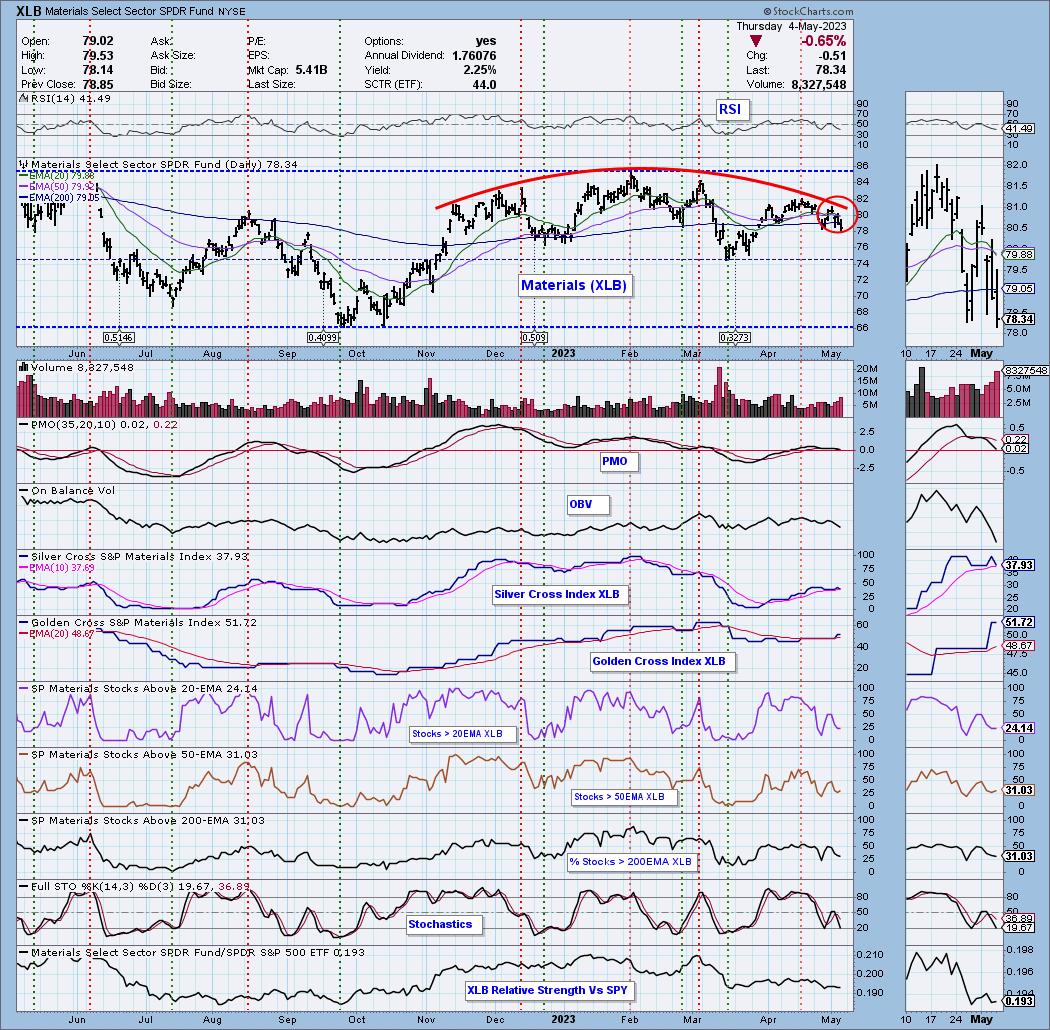Select the Prev Close value 78.85
1050x1030 pixels.
click(98, 84)
